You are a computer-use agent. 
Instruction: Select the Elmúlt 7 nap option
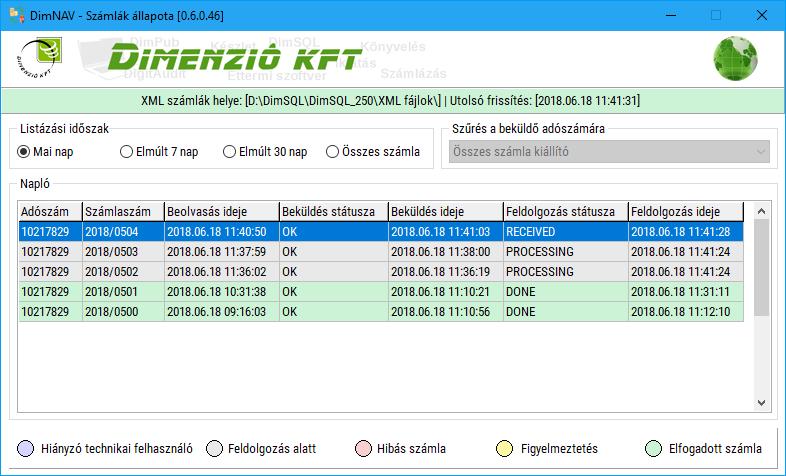click(159, 151)
